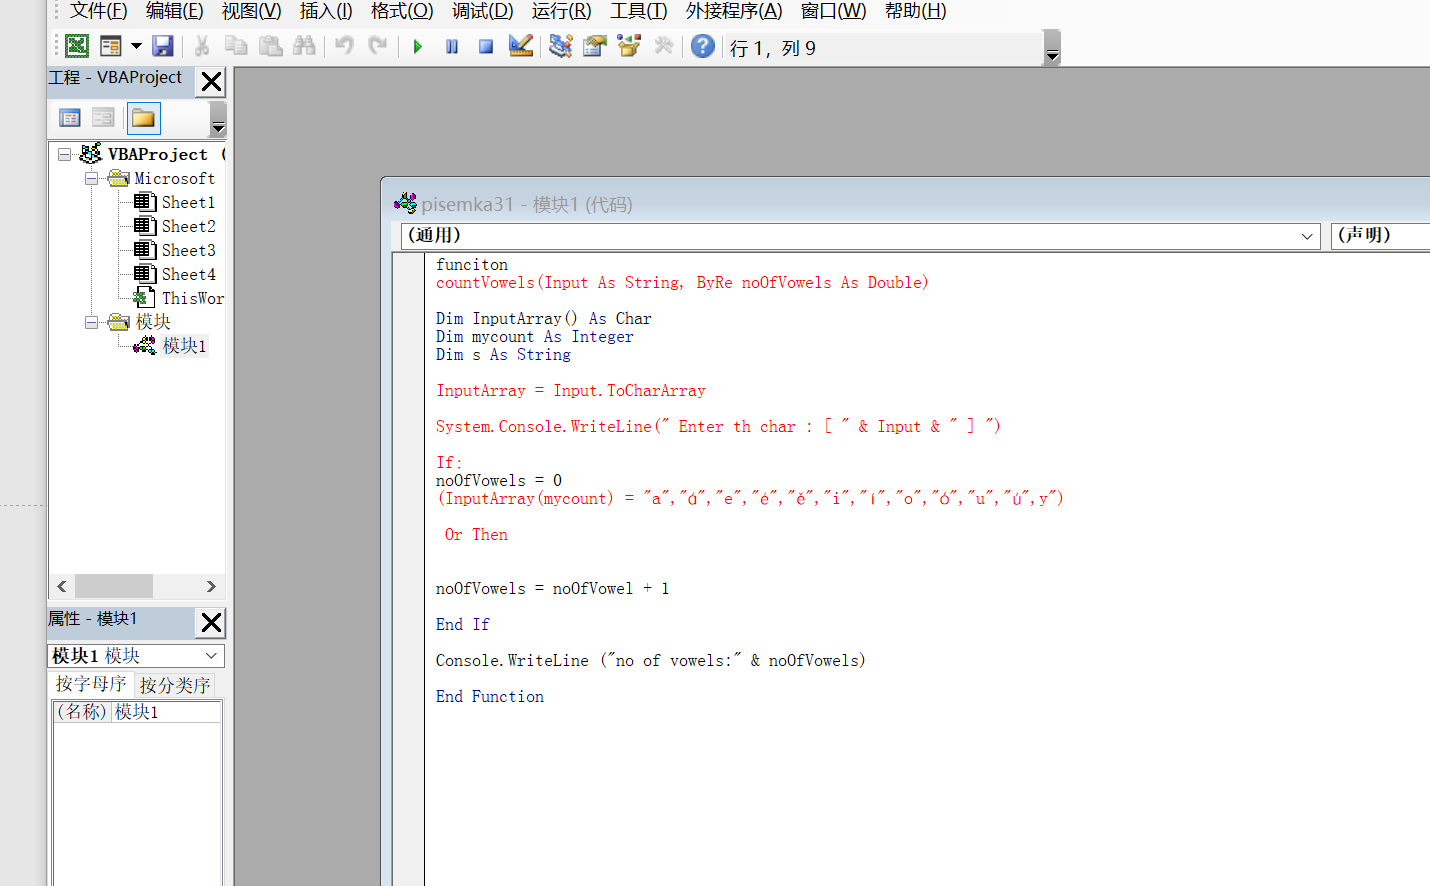Run the macro with the Run button
Image resolution: width=1430 pixels, height=886 pixels.
click(417, 46)
